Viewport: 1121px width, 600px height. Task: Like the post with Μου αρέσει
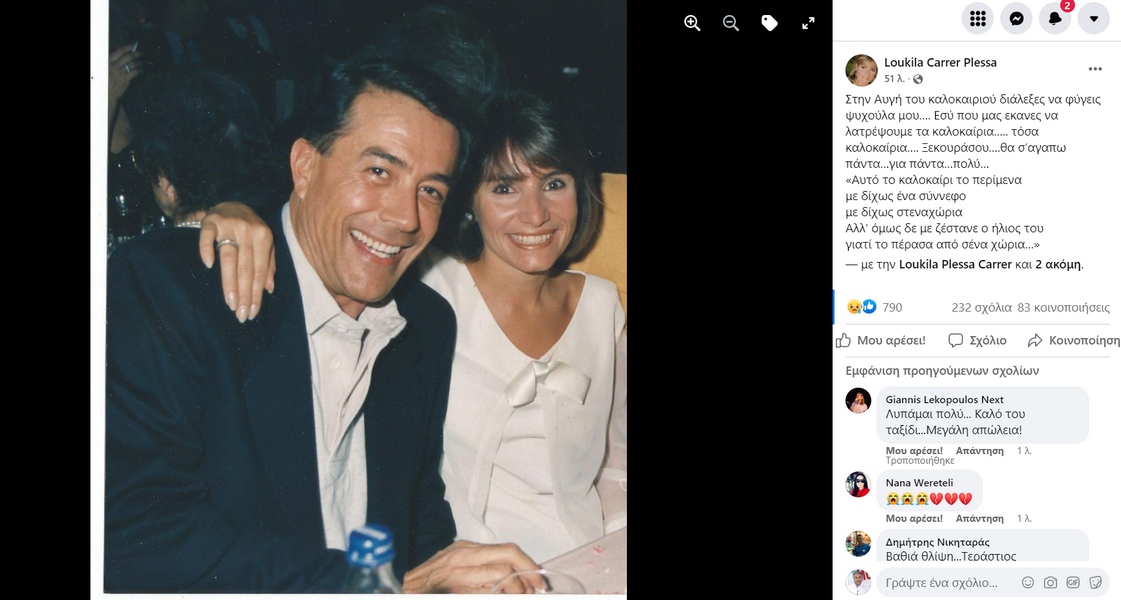(x=881, y=340)
